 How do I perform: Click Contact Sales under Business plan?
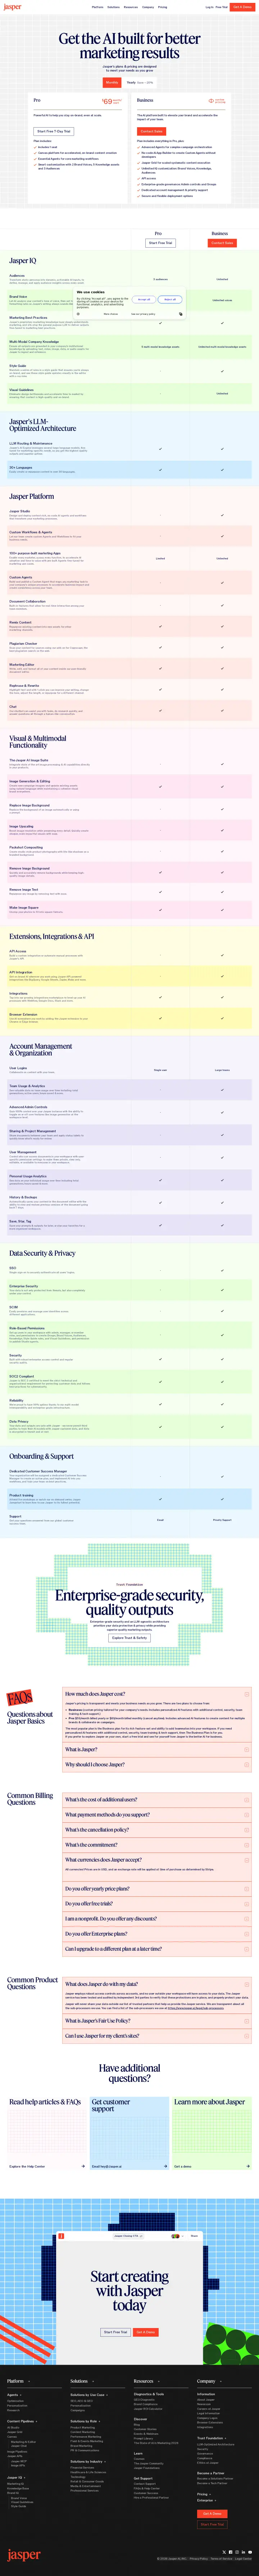[x=151, y=131]
